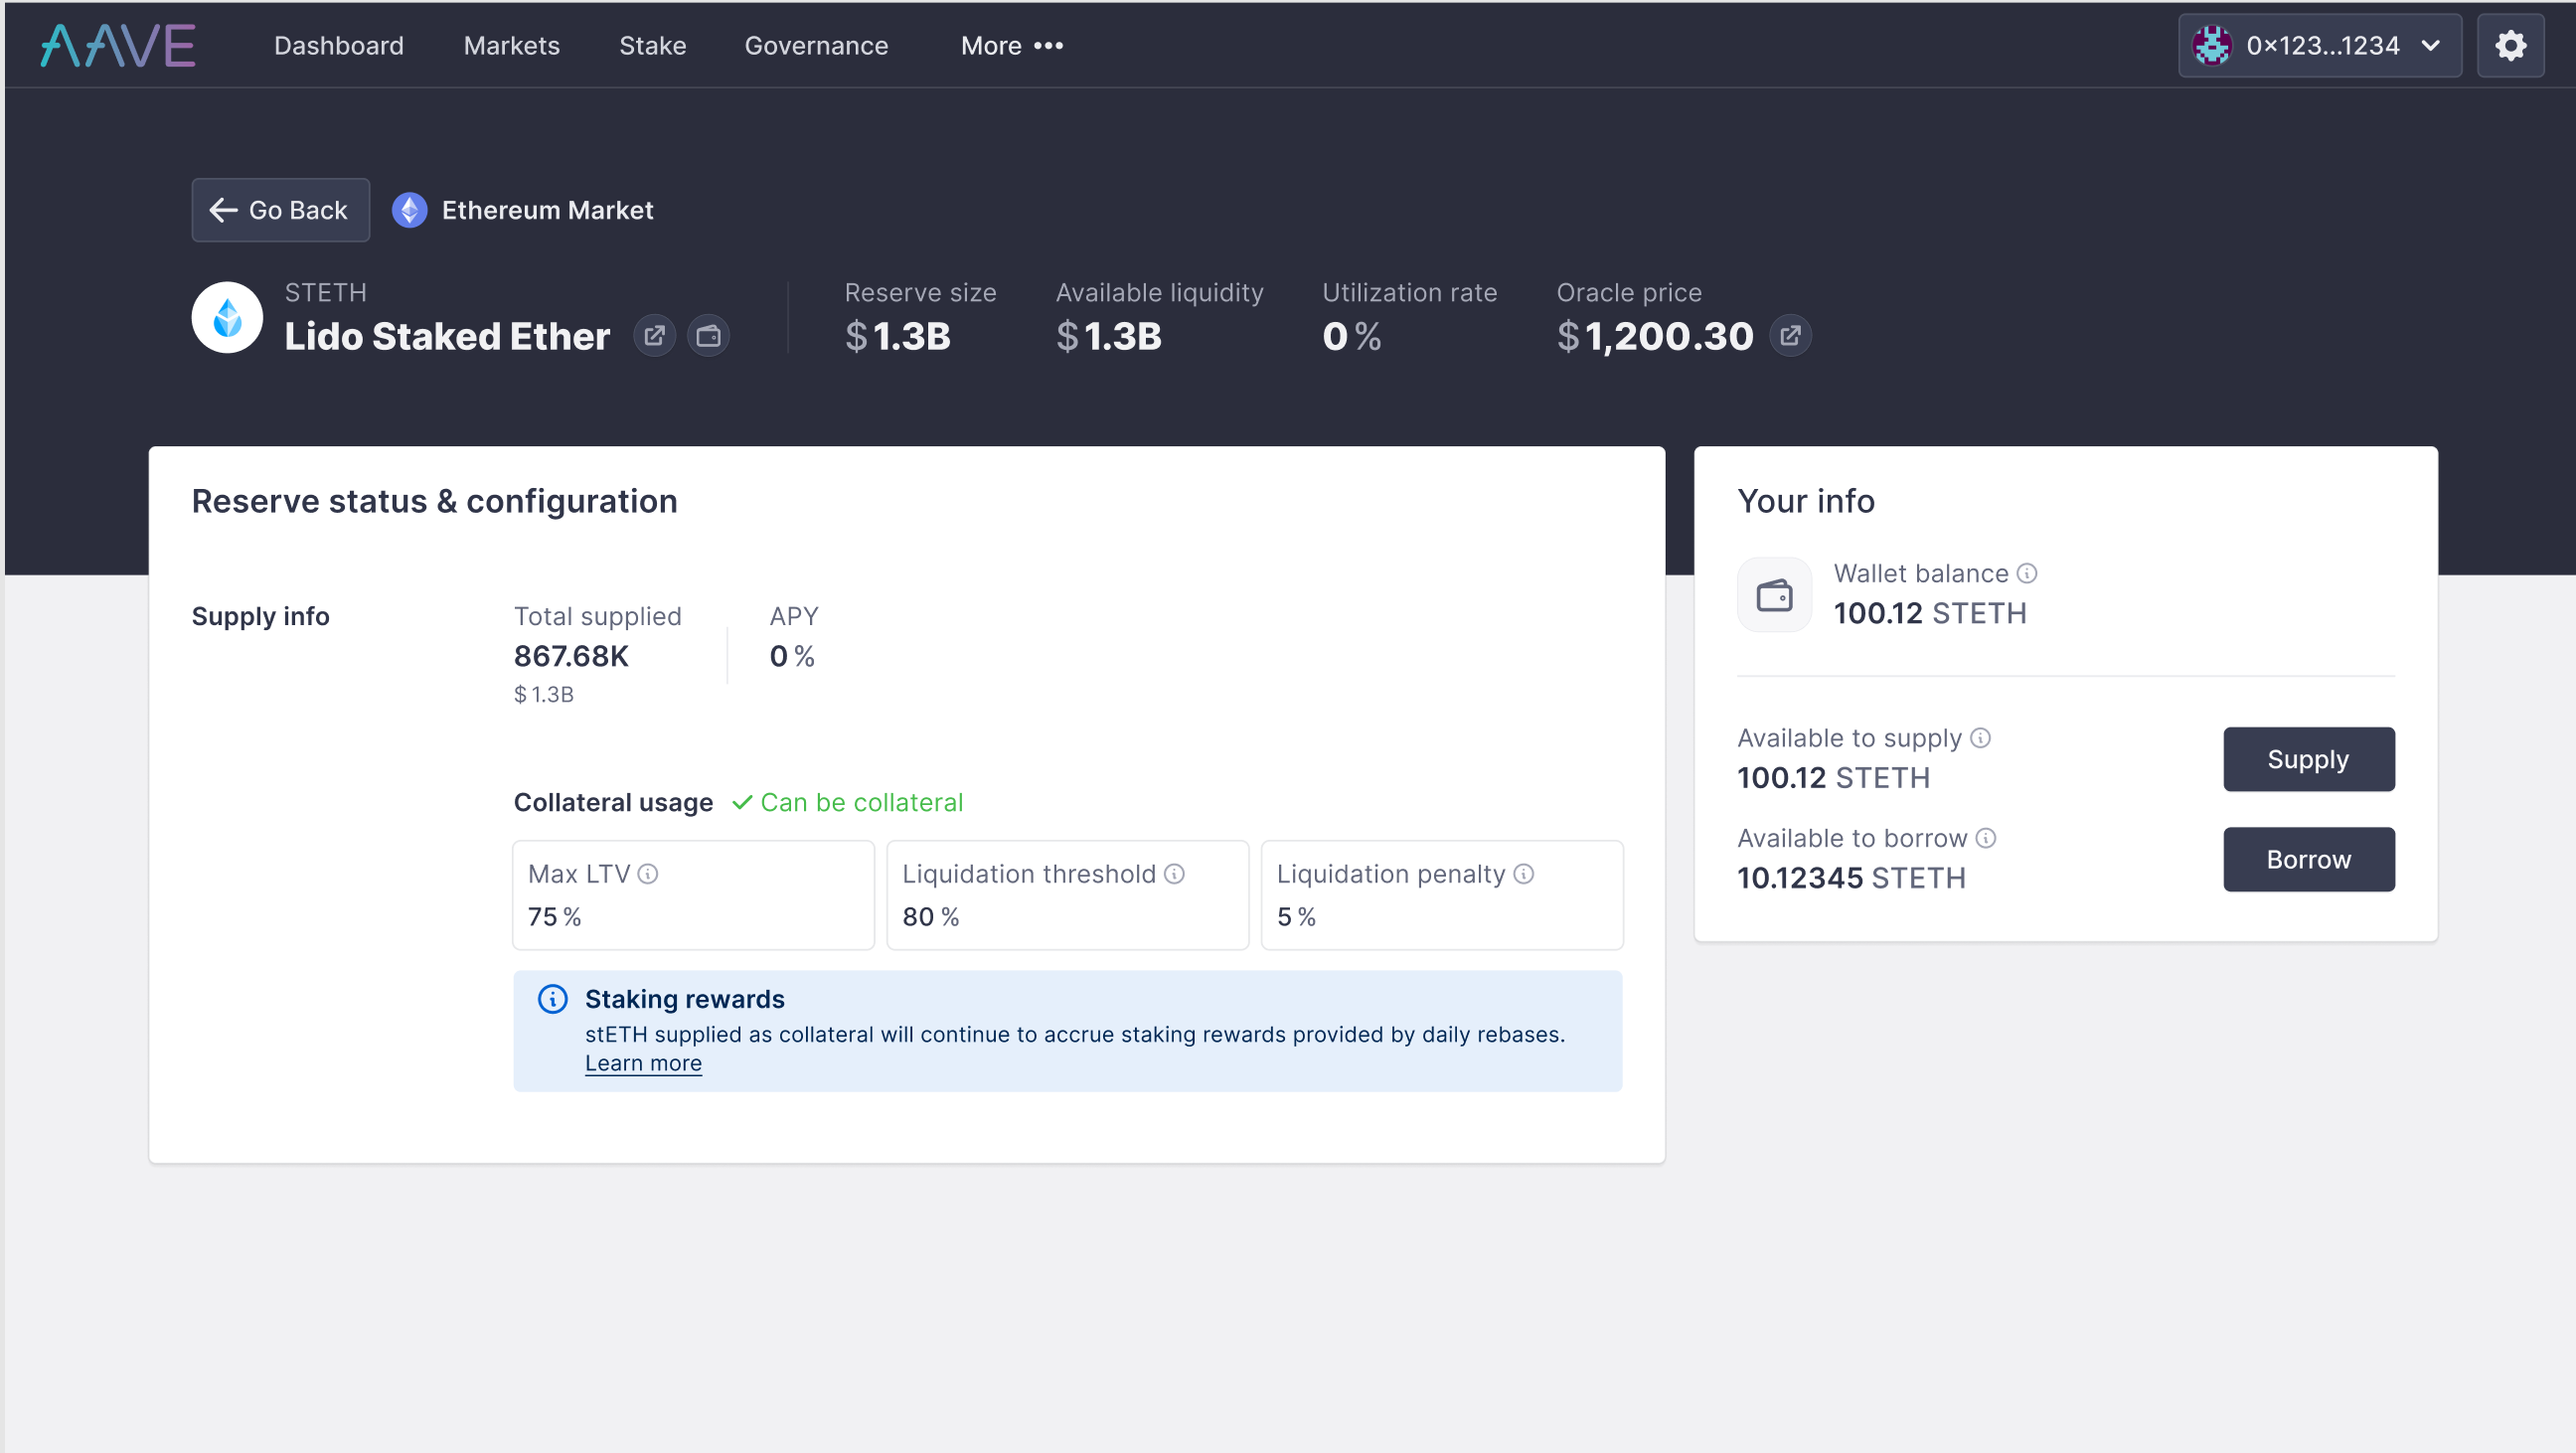Open the Oracle price contract external link
2576x1453 pixels.
coord(1790,335)
